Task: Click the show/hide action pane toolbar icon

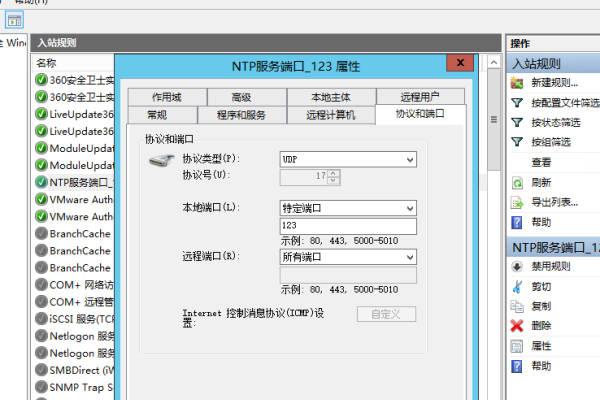Action: coord(15,20)
